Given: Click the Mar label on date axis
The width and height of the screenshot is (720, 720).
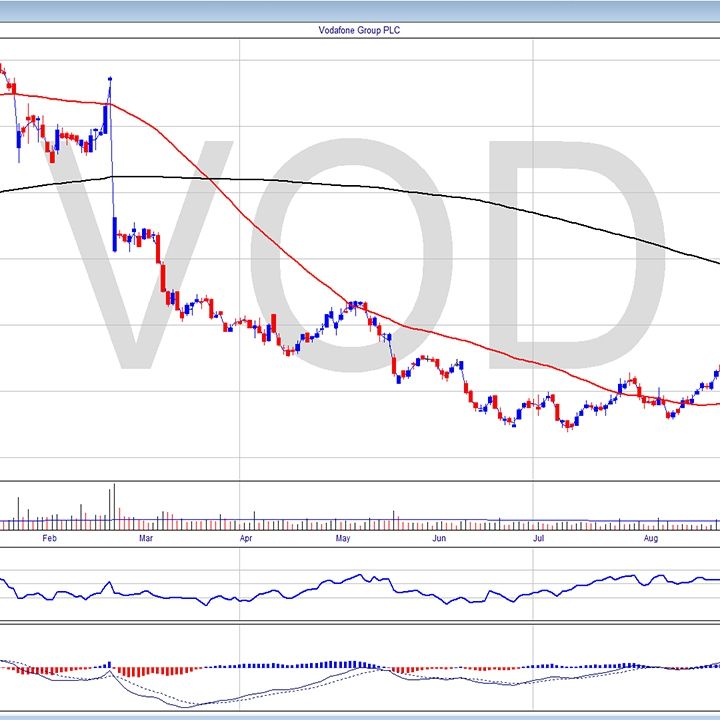Looking at the screenshot, I should coord(146,539).
